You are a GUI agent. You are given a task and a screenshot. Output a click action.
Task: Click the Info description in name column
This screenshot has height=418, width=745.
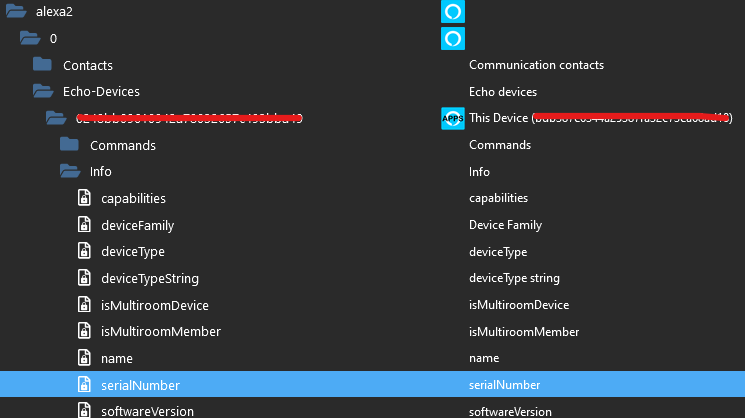tap(479, 171)
